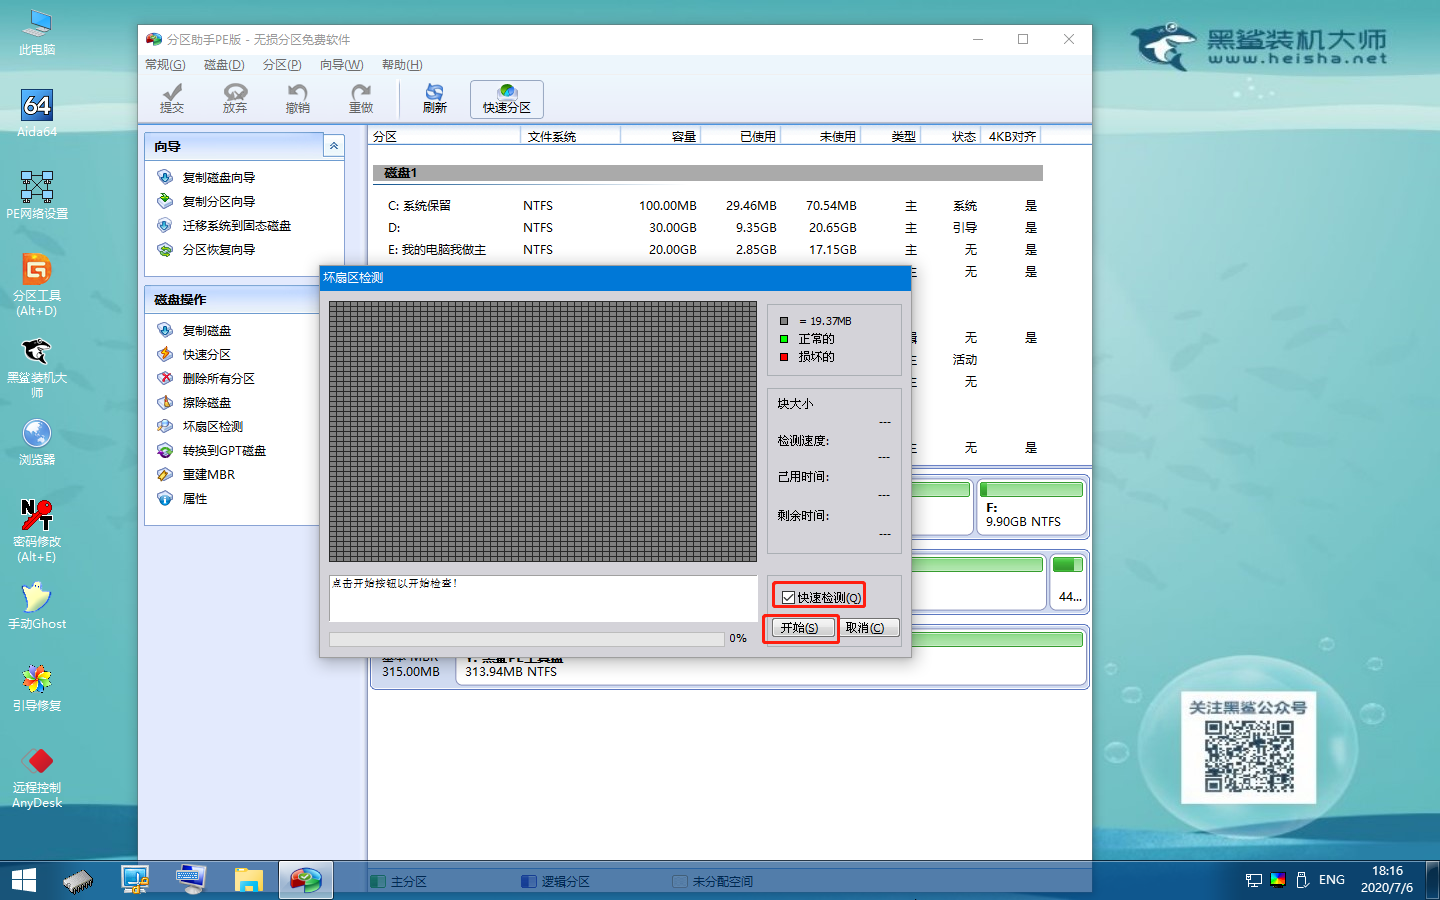The image size is (1440, 900).
Task: Open the 帮助(H) menu
Action: (x=402, y=64)
